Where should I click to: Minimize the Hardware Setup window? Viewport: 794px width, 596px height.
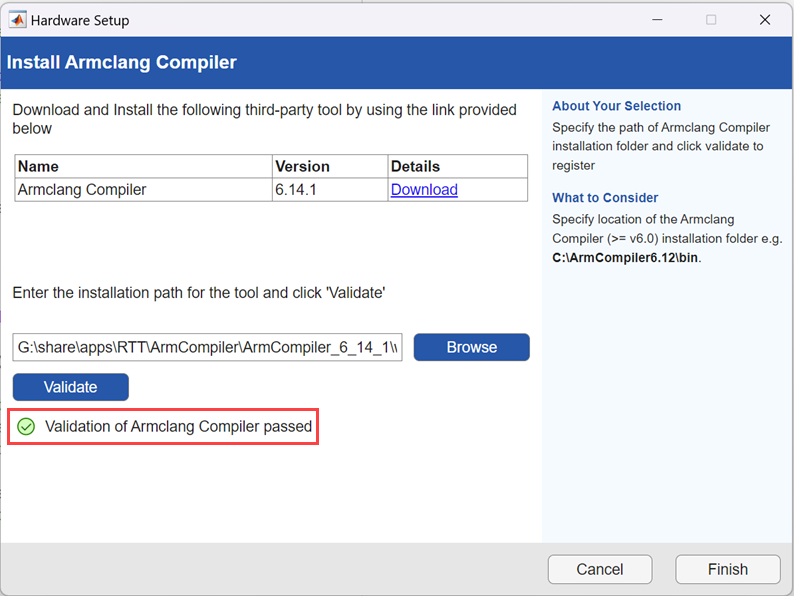[x=658, y=19]
